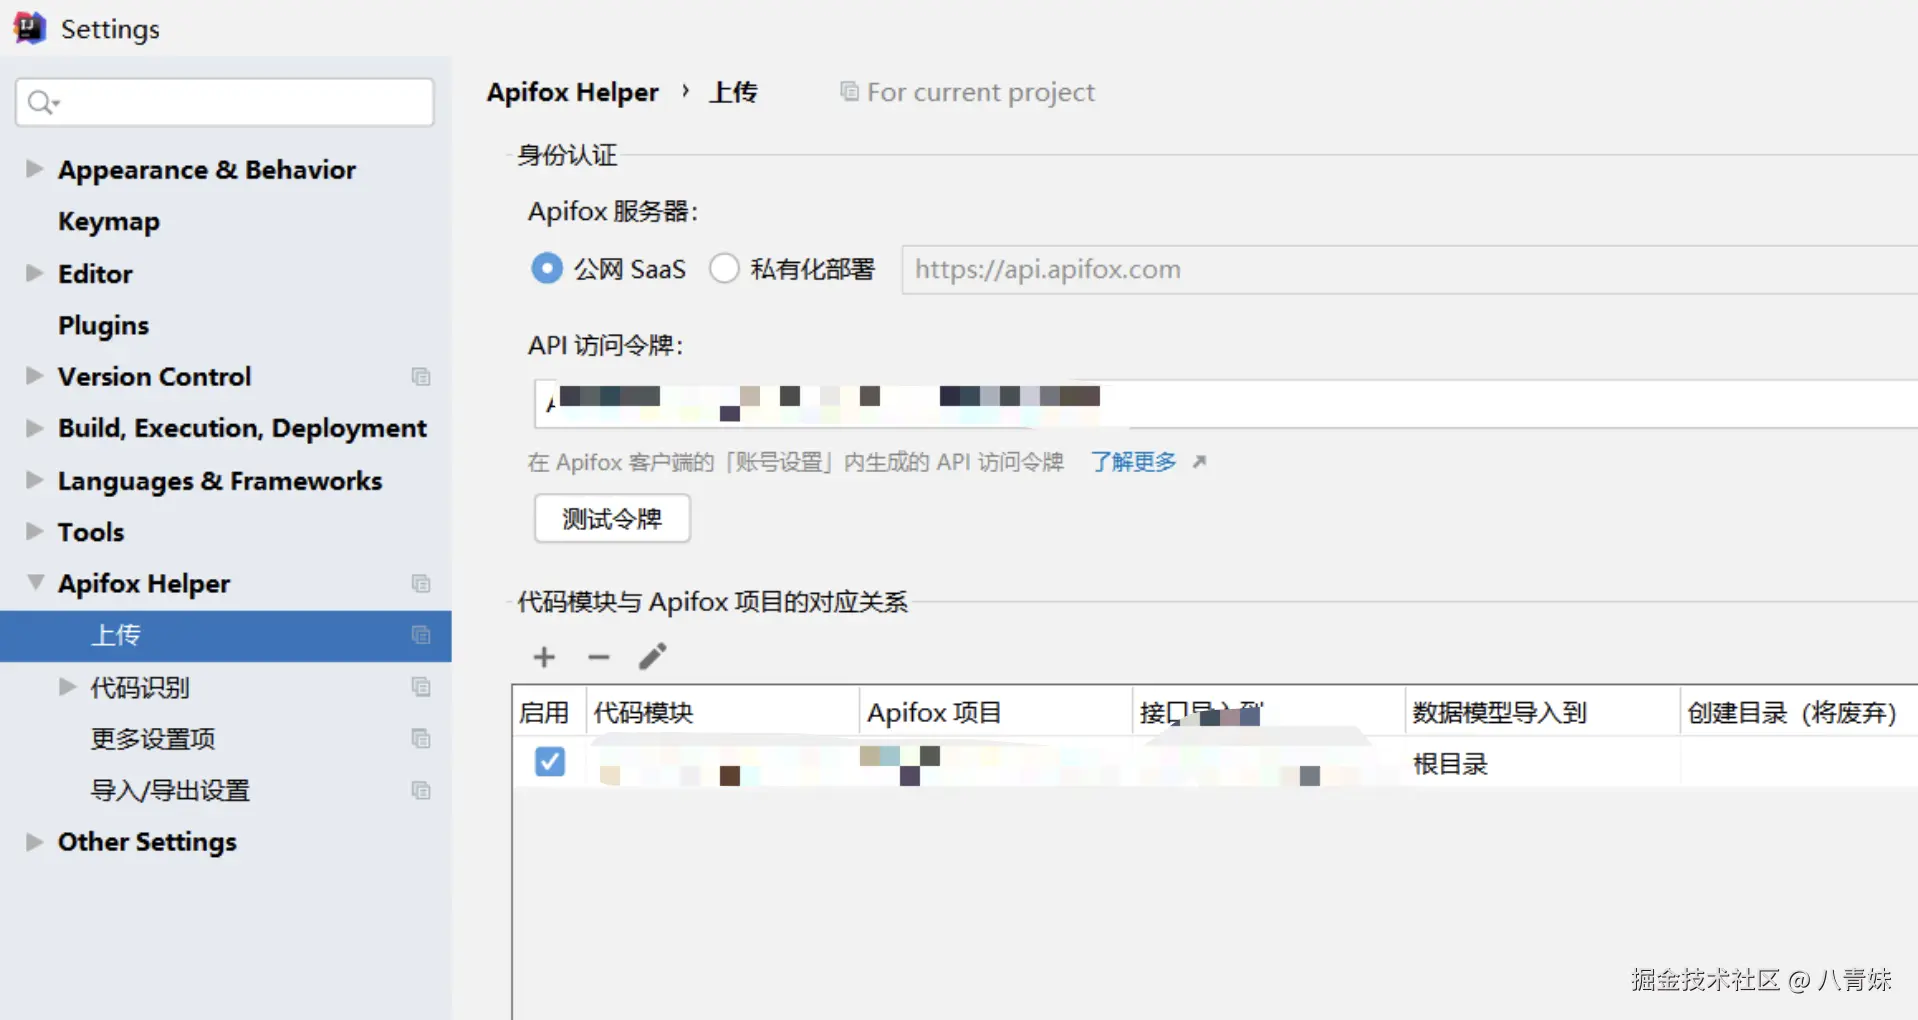This screenshot has height=1020, width=1918.
Task: Select Languages & Frameworks in settings tree
Action: (220, 480)
